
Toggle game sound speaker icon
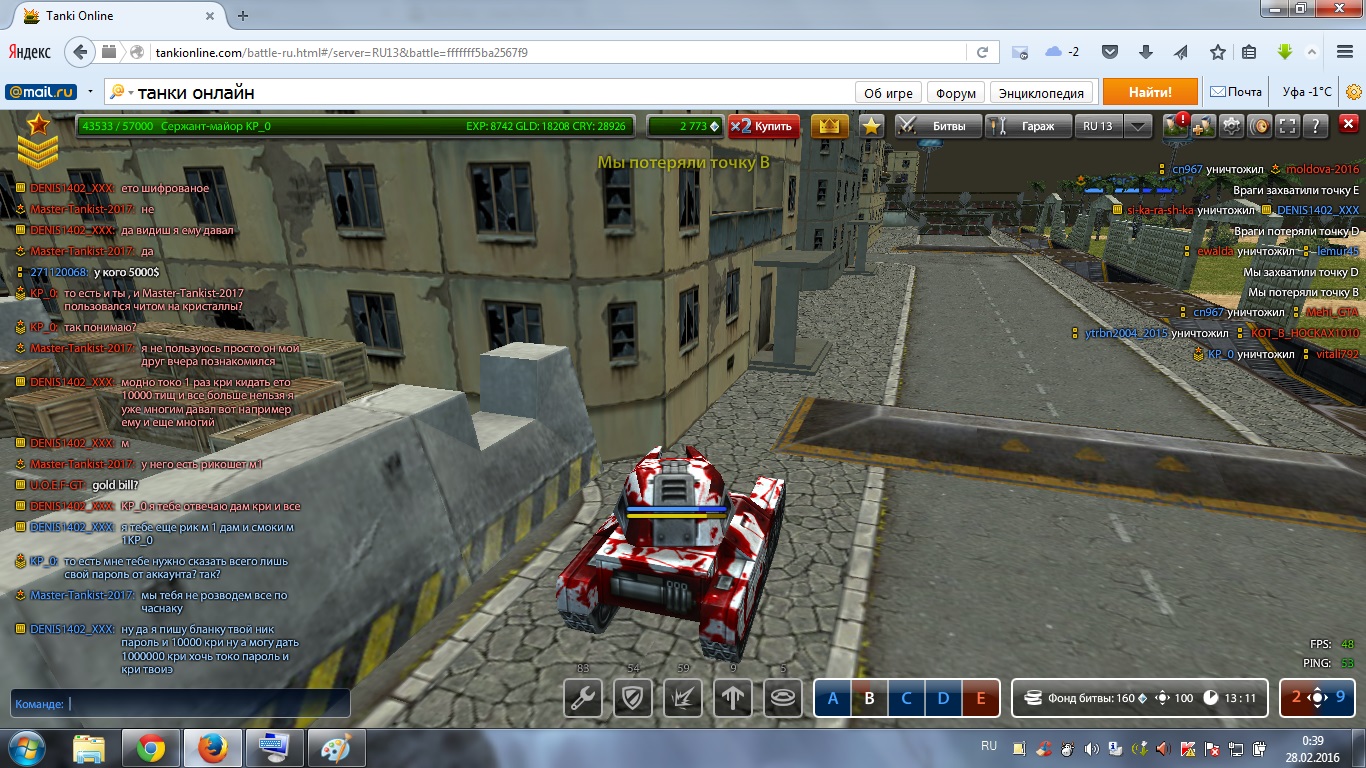point(1260,126)
